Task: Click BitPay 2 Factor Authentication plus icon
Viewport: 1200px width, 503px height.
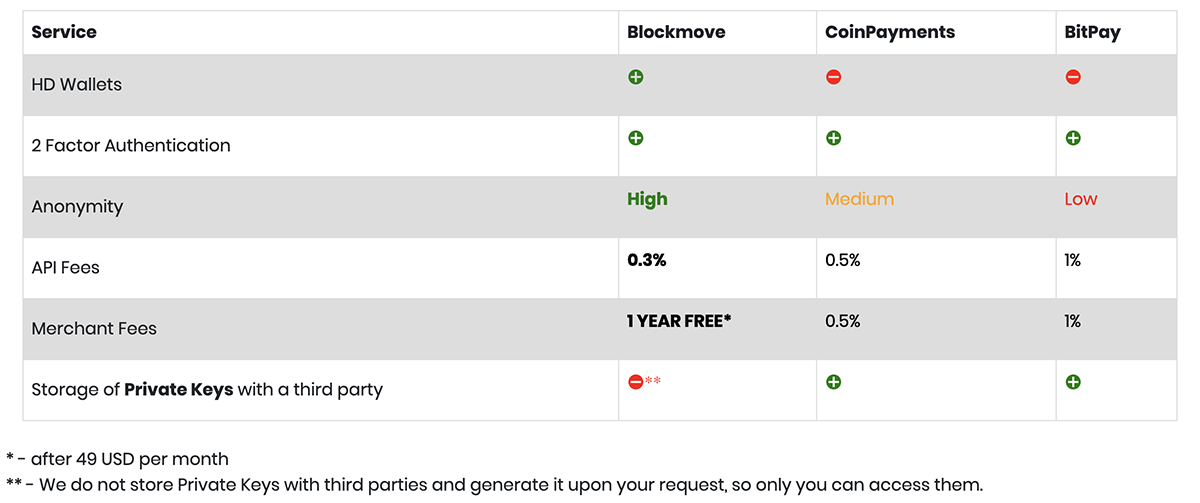Action: click(x=1073, y=138)
